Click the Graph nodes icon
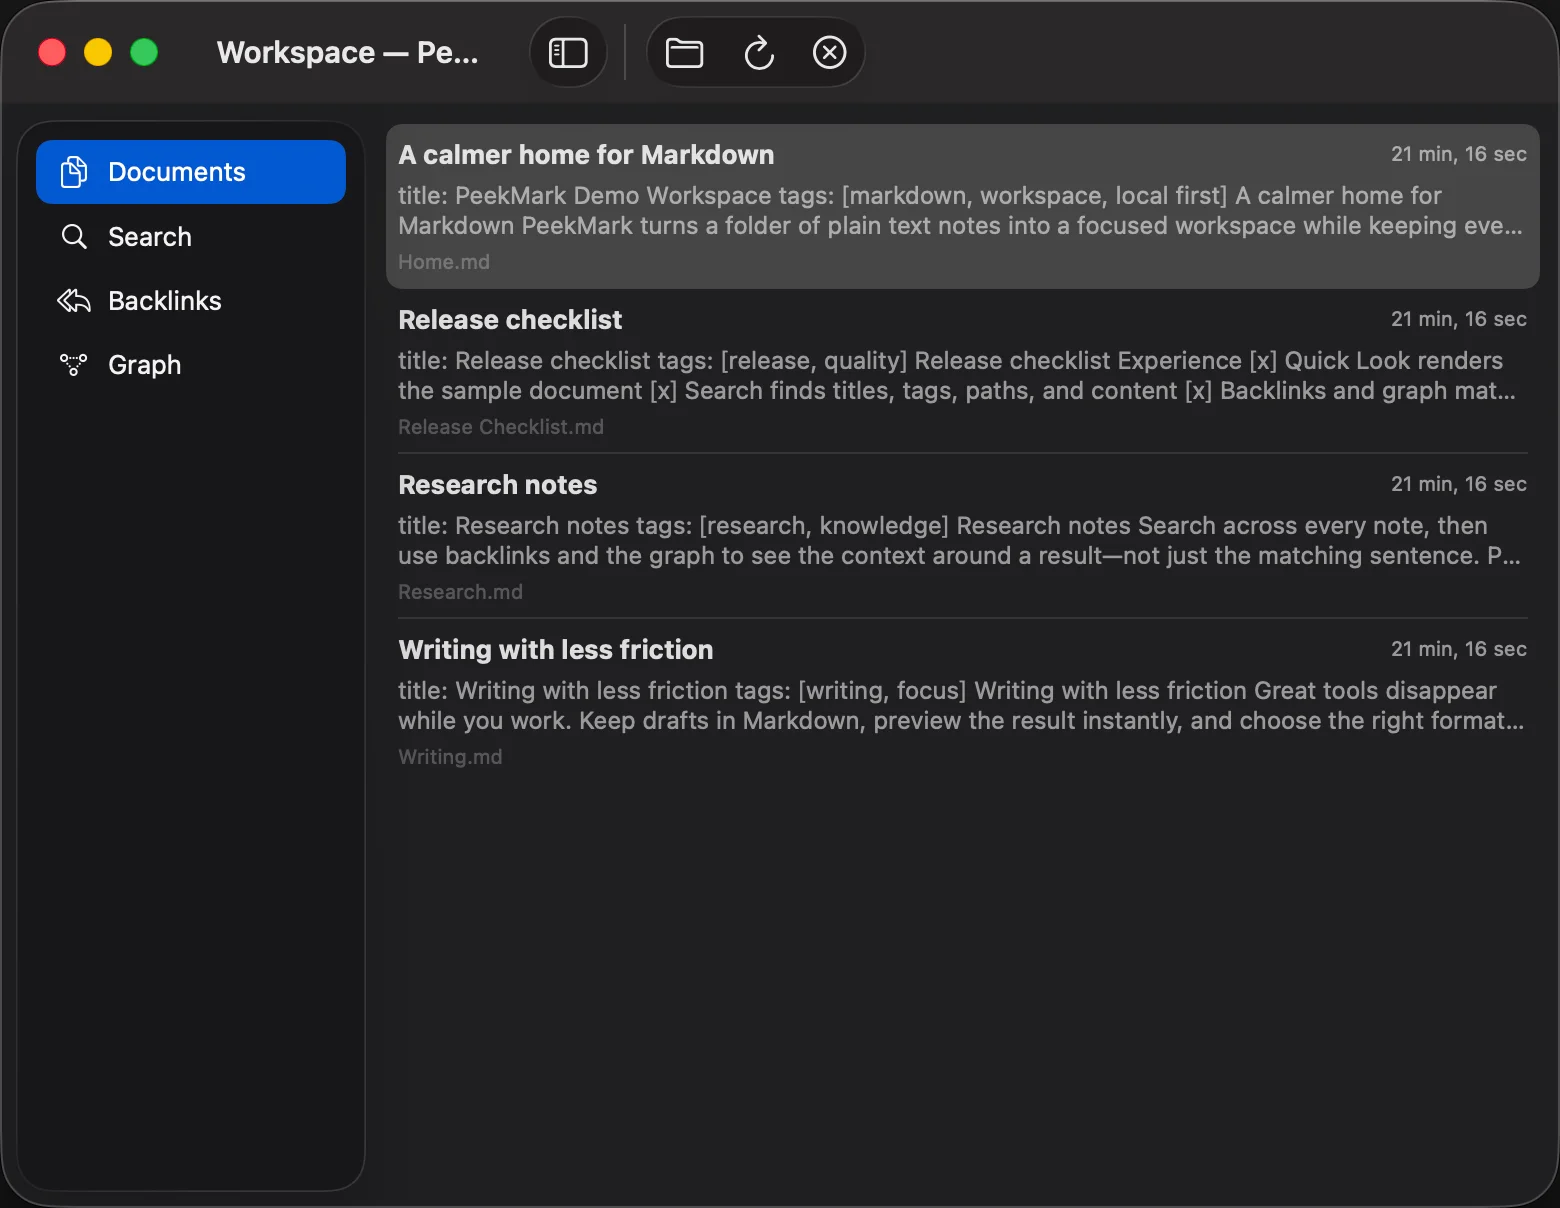This screenshot has height=1208, width=1560. [74, 365]
